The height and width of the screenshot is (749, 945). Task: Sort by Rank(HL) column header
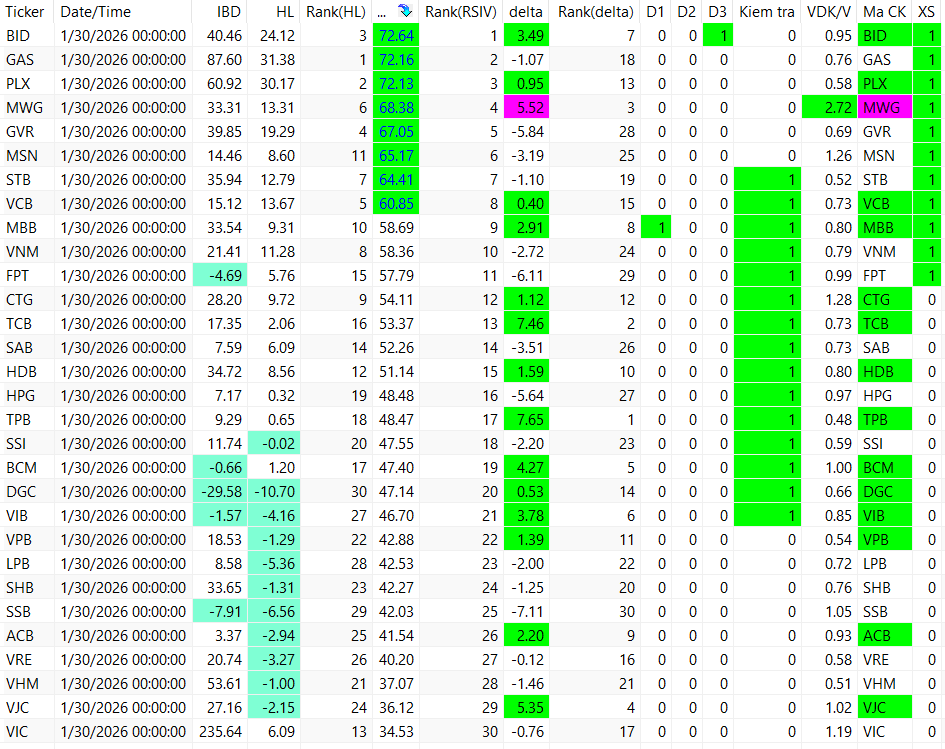(336, 12)
